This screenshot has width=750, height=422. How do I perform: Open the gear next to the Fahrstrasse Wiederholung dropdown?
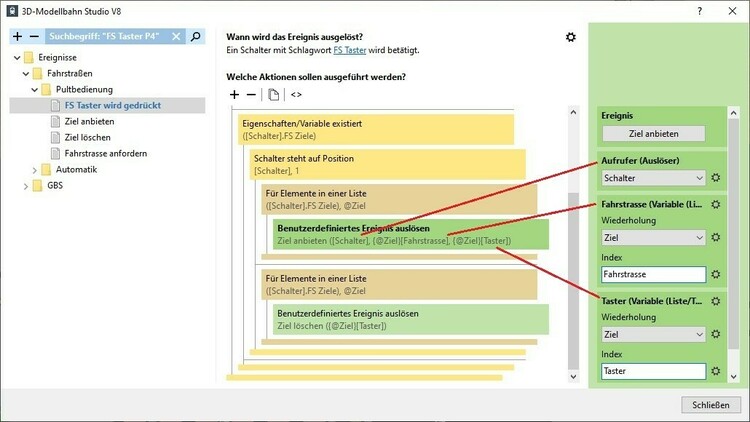716,237
